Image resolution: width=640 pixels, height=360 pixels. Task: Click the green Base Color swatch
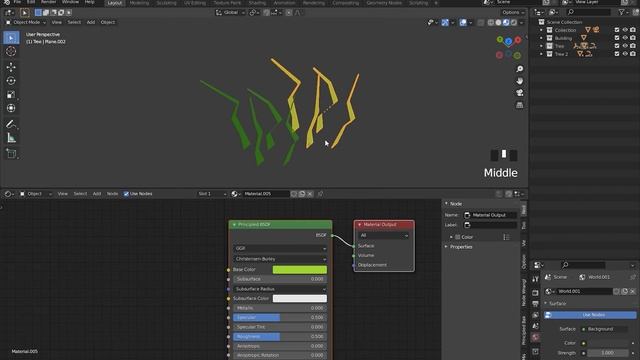coord(300,270)
